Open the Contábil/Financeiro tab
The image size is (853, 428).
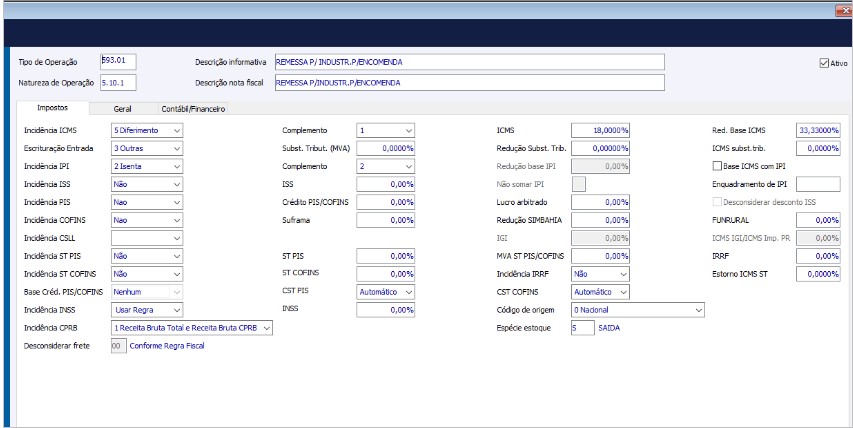[194, 108]
